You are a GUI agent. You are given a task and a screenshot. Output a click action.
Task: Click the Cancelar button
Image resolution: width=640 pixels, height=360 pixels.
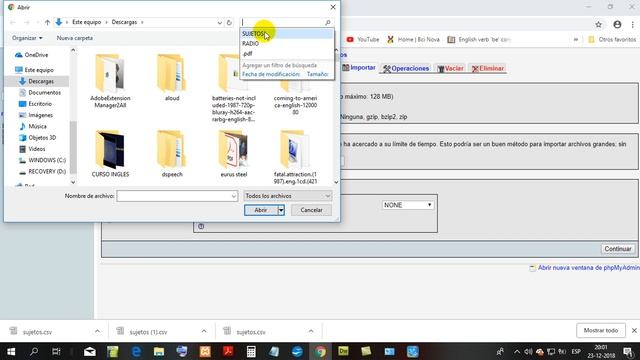[311, 210]
